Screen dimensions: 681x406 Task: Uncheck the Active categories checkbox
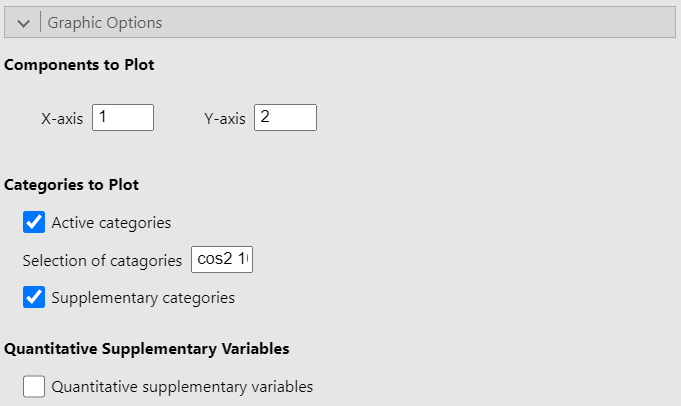pos(34,222)
